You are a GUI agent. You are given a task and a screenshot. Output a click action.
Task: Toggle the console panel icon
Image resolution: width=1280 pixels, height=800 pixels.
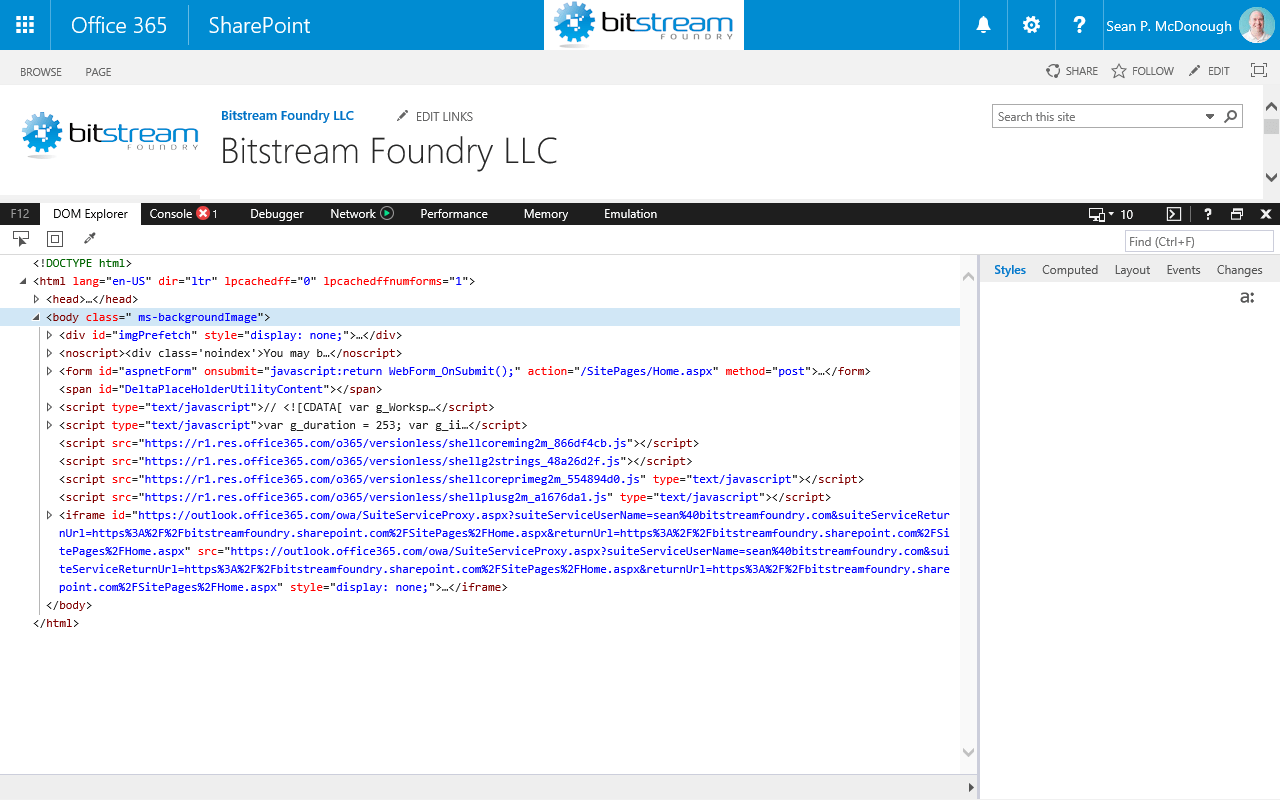(1174, 214)
